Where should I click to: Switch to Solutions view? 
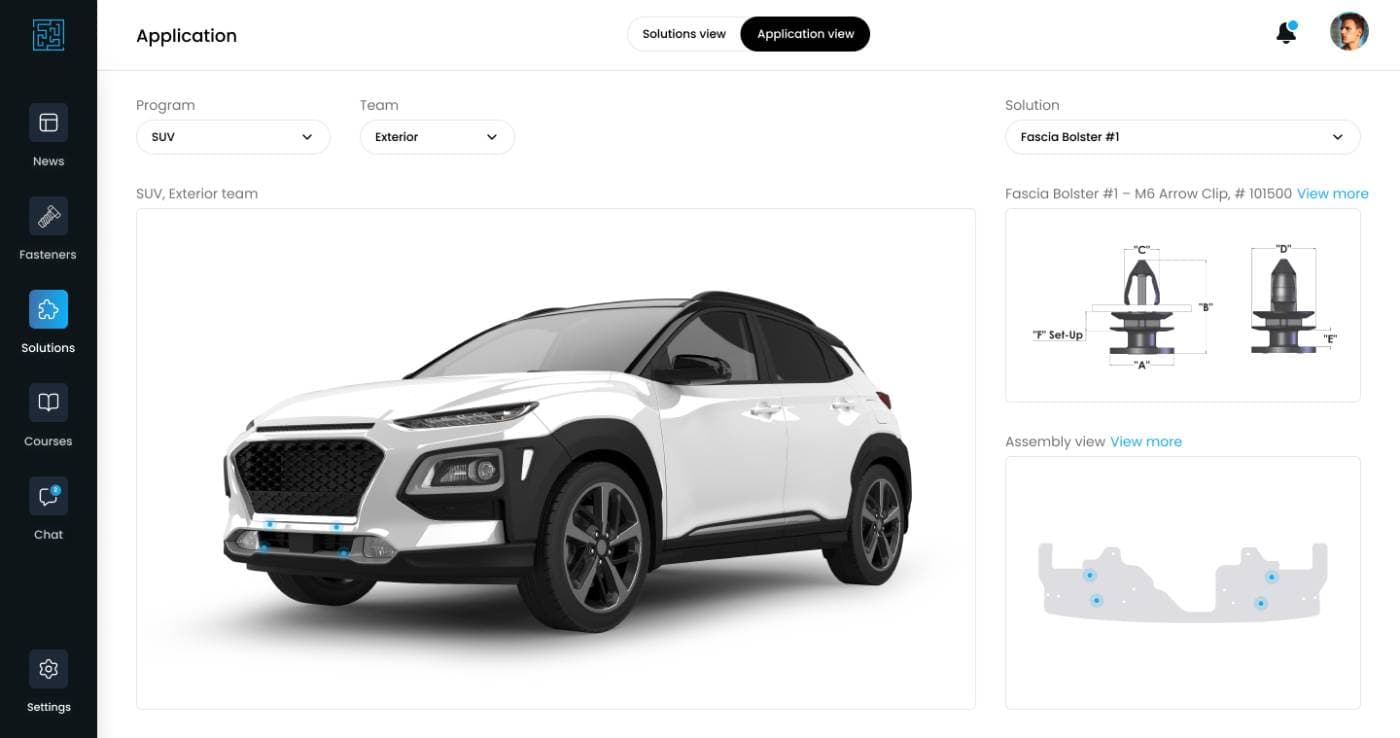pos(684,34)
